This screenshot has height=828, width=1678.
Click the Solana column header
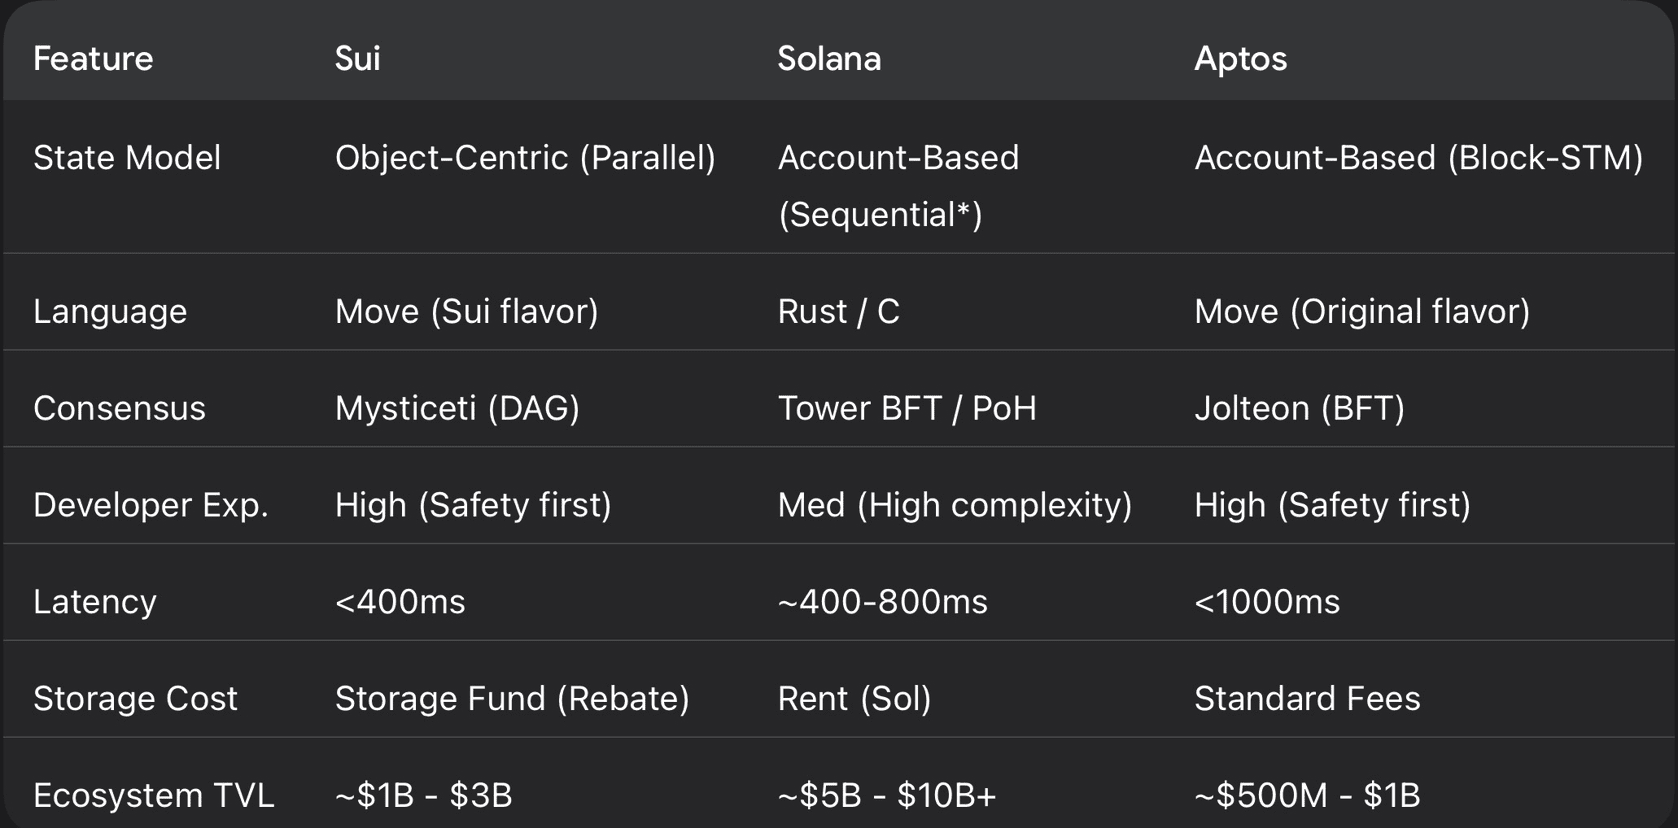click(x=829, y=59)
